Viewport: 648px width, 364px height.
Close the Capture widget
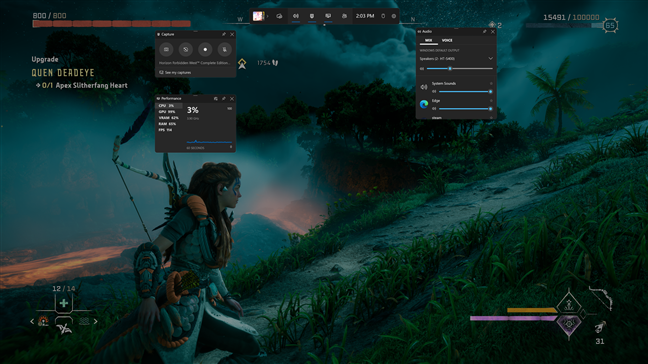(x=232, y=34)
